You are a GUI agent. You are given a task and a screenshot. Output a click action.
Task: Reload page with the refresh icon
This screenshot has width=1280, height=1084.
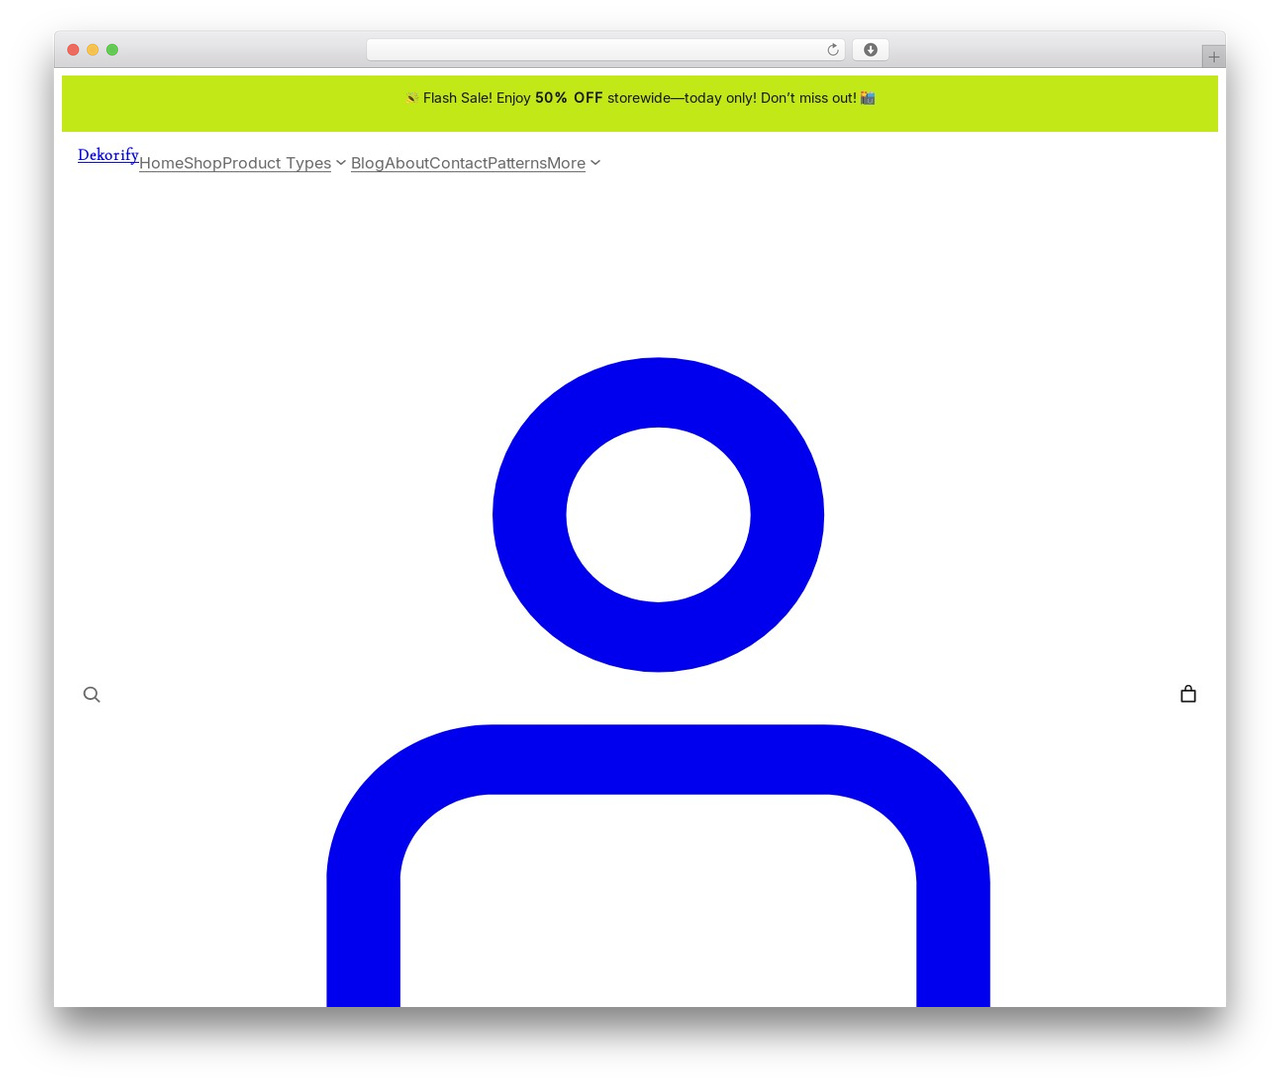click(832, 50)
